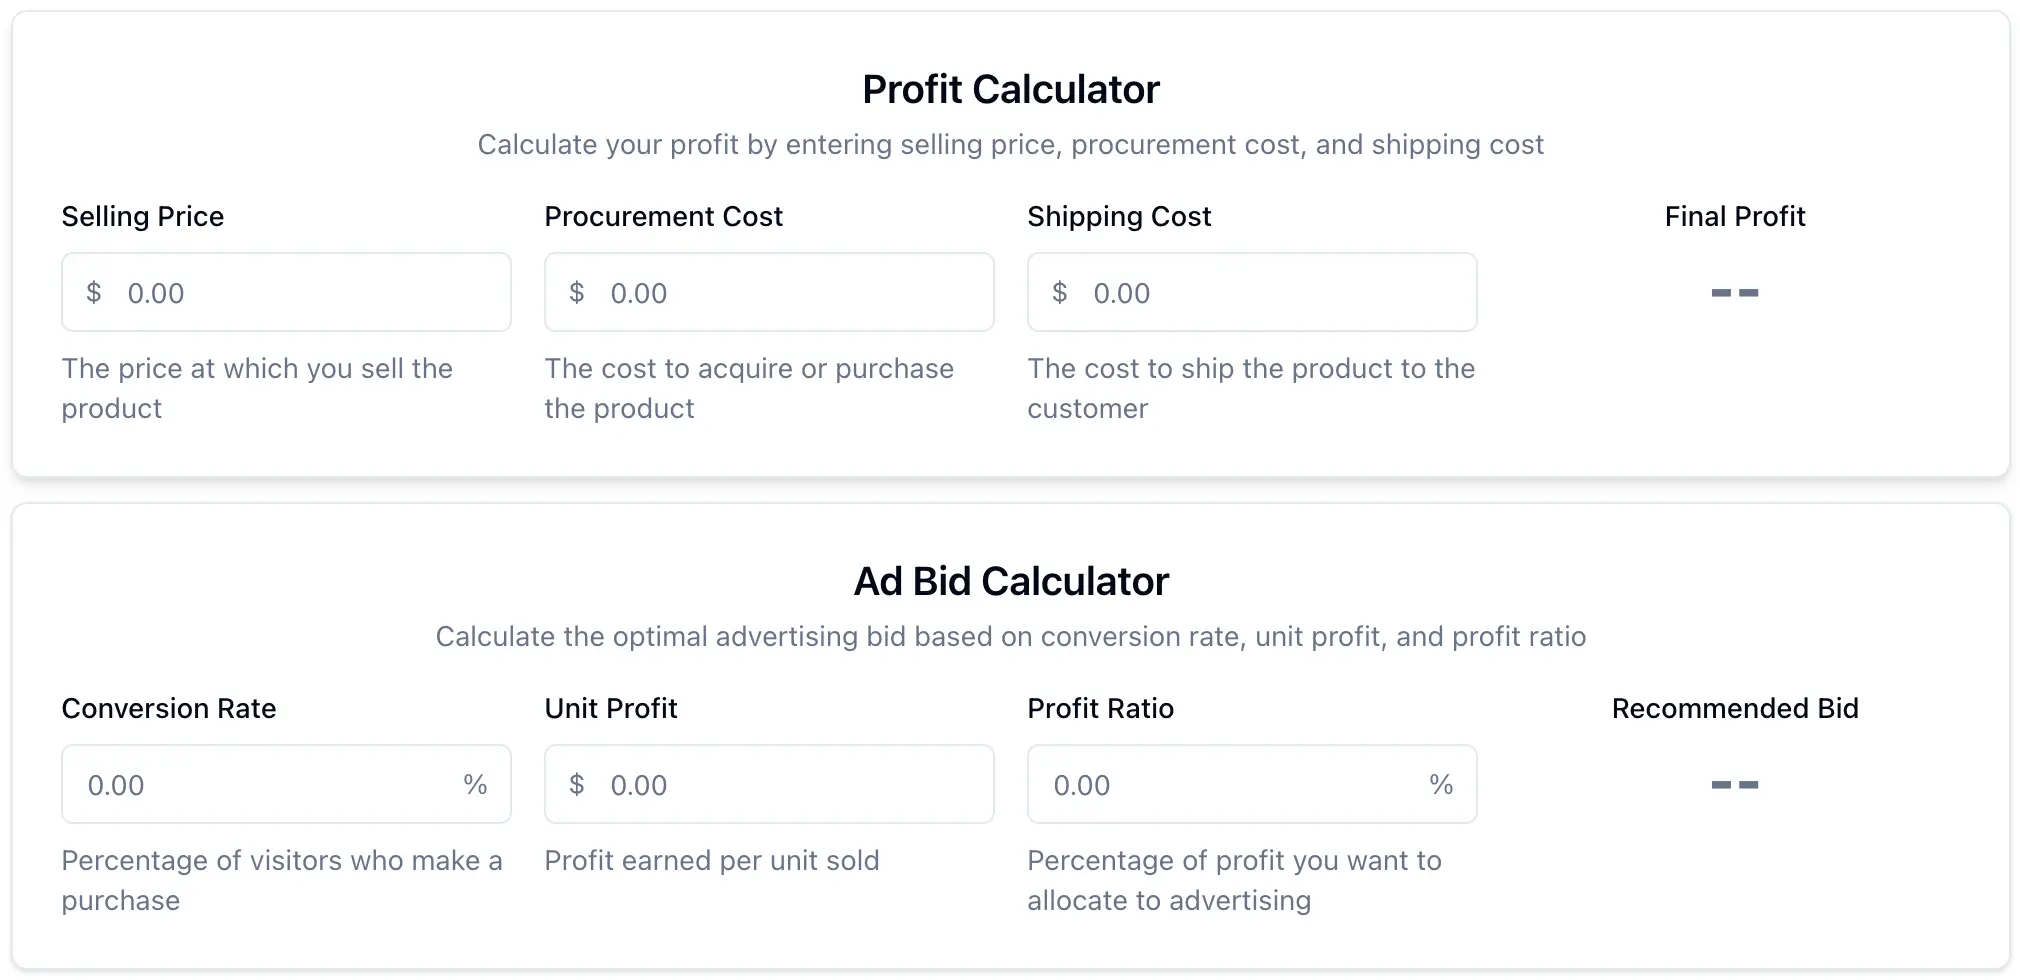
Task: Click the percent symbol in Conversion Rate
Action: pos(474,784)
